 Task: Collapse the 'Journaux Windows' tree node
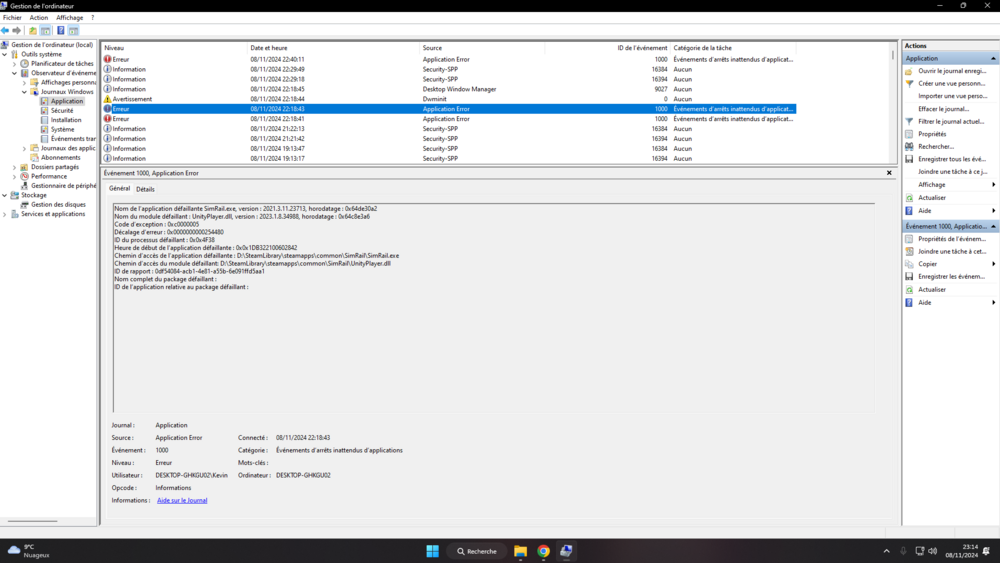tap(24, 92)
